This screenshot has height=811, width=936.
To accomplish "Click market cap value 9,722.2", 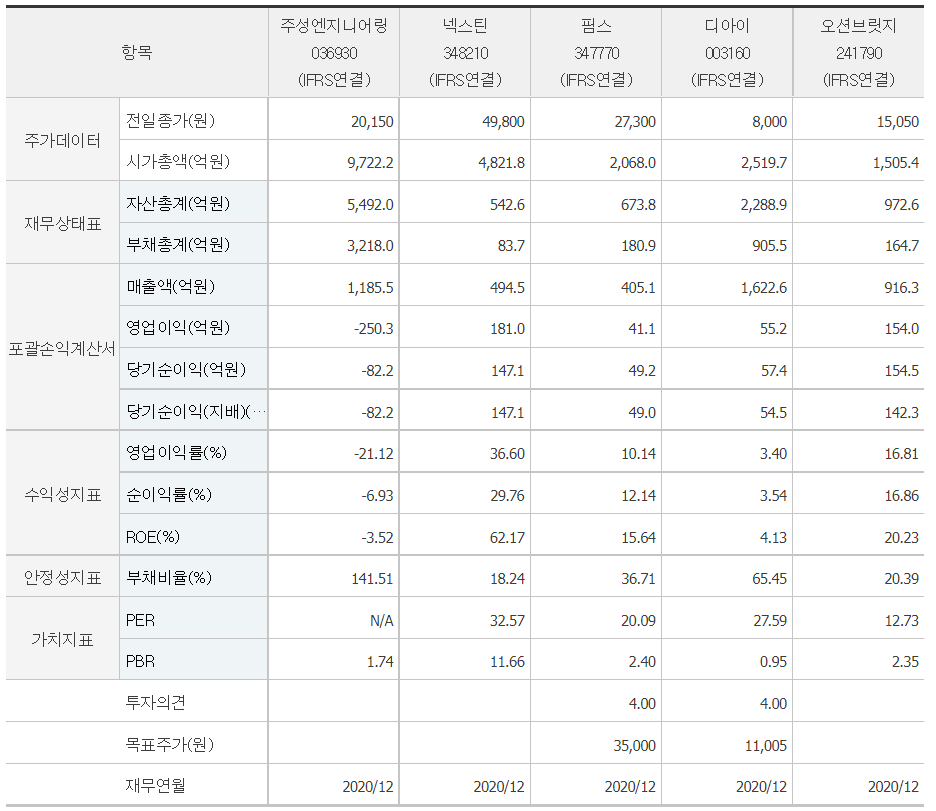I will (370, 163).
